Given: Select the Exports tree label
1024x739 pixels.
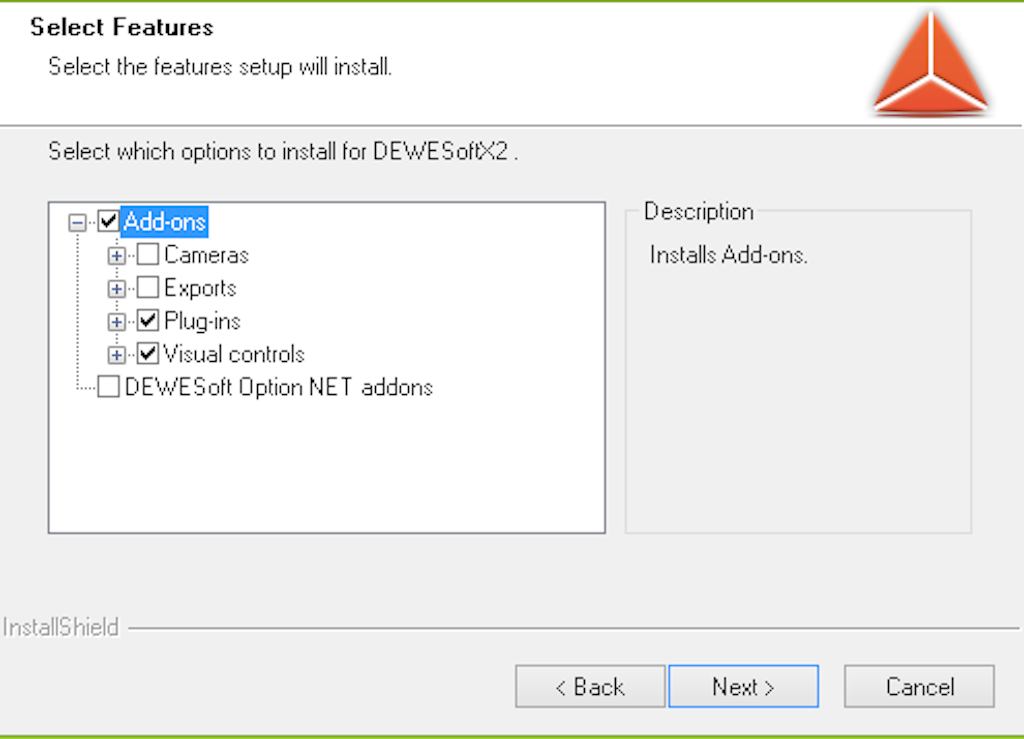Looking at the screenshot, I should pos(200,288).
